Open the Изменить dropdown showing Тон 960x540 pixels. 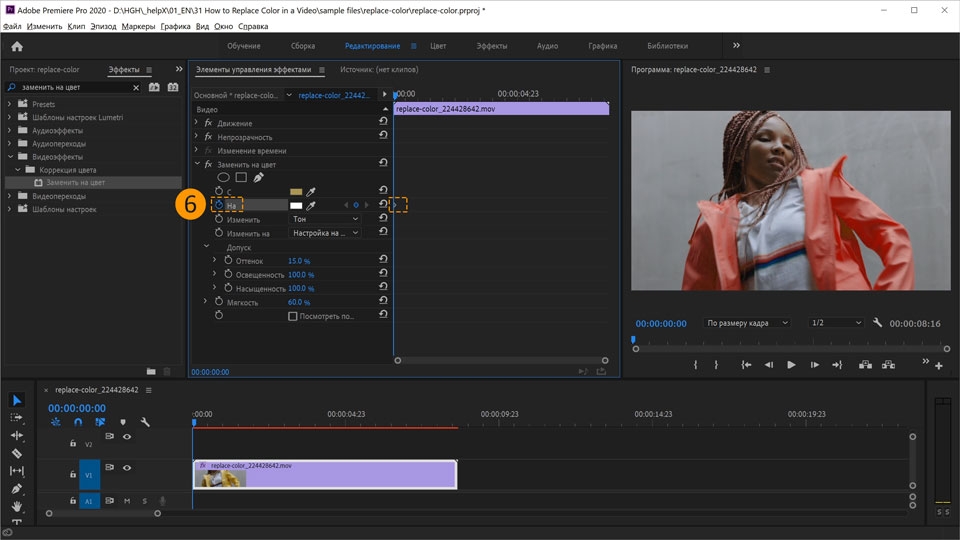coord(325,219)
